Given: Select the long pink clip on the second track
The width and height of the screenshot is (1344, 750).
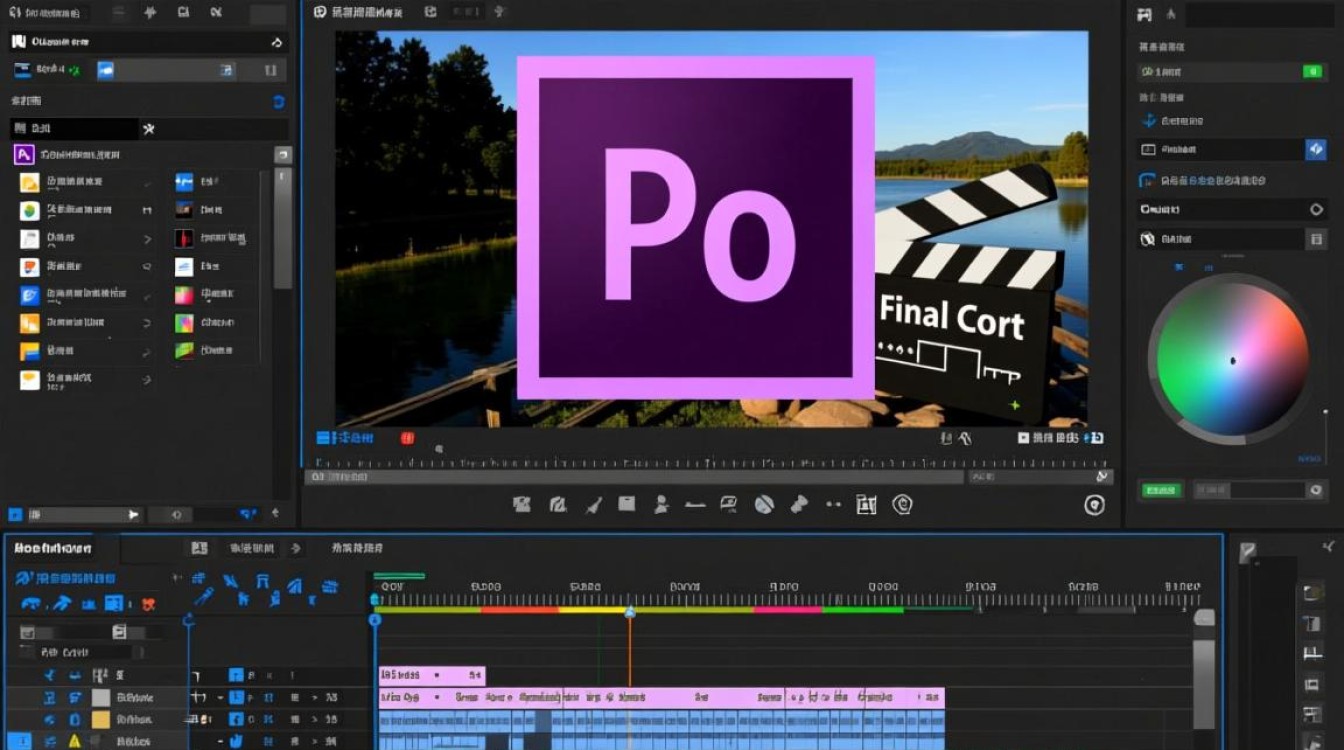Looking at the screenshot, I should coord(662,698).
